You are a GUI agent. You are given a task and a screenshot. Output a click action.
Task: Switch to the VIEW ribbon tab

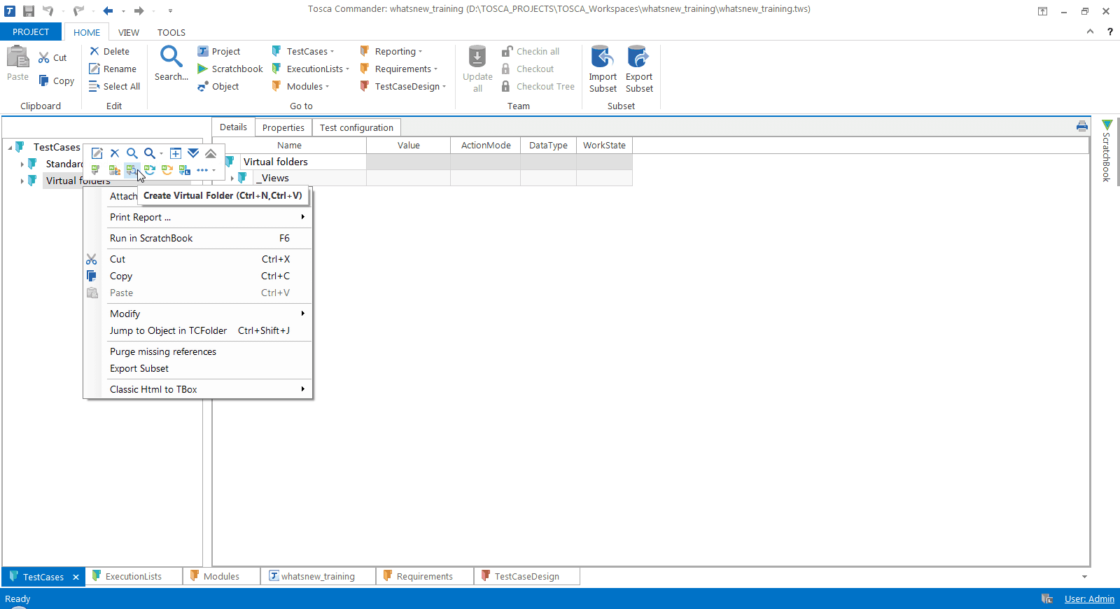(x=129, y=32)
